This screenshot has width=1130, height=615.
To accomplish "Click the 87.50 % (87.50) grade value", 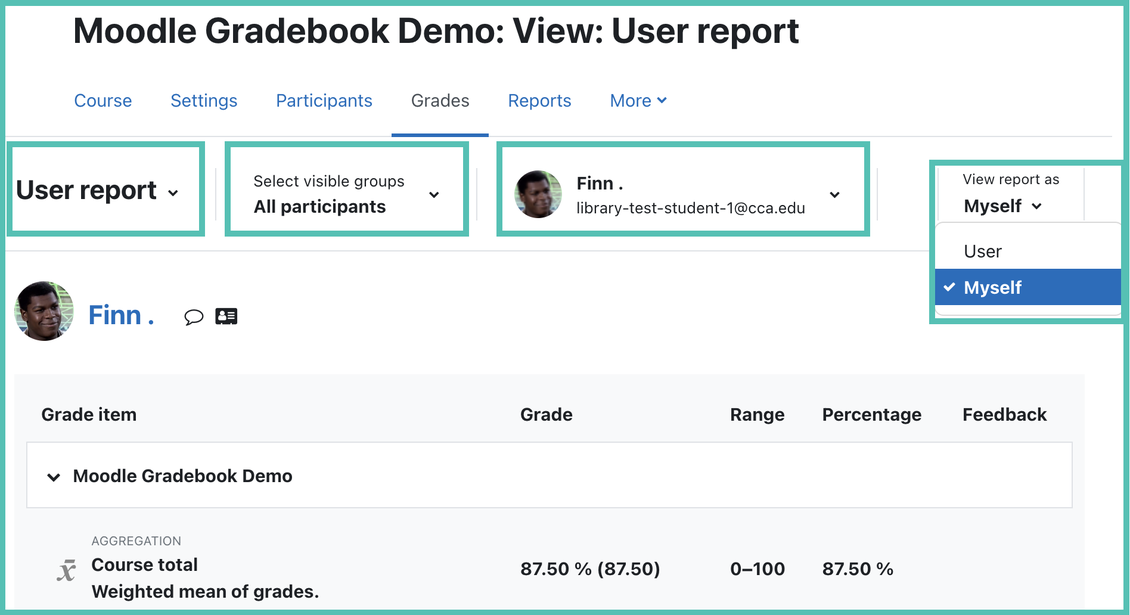I will [x=590, y=569].
